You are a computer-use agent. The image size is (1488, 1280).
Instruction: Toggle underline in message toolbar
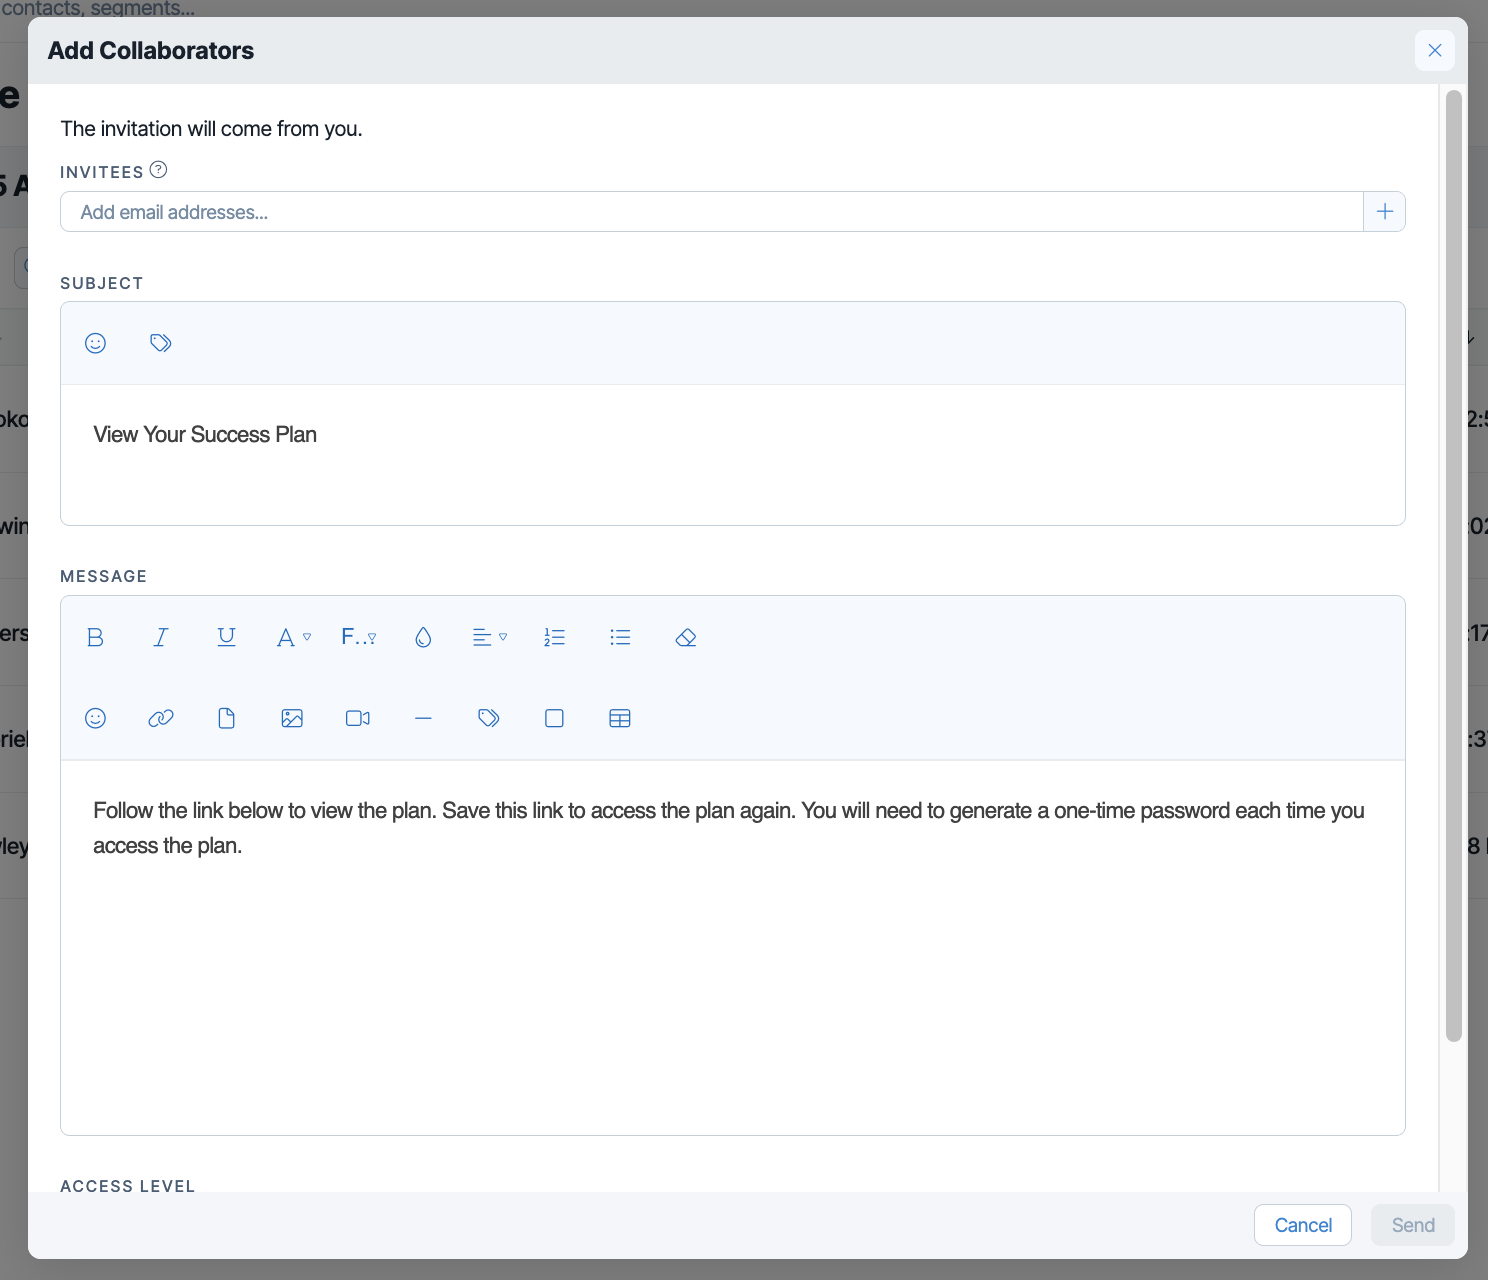click(x=227, y=637)
